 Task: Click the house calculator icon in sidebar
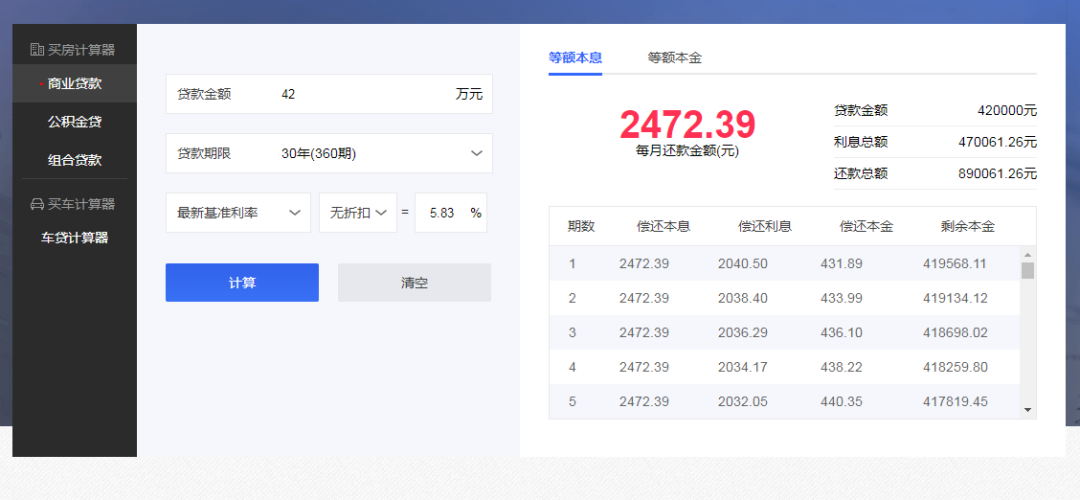(x=37, y=50)
